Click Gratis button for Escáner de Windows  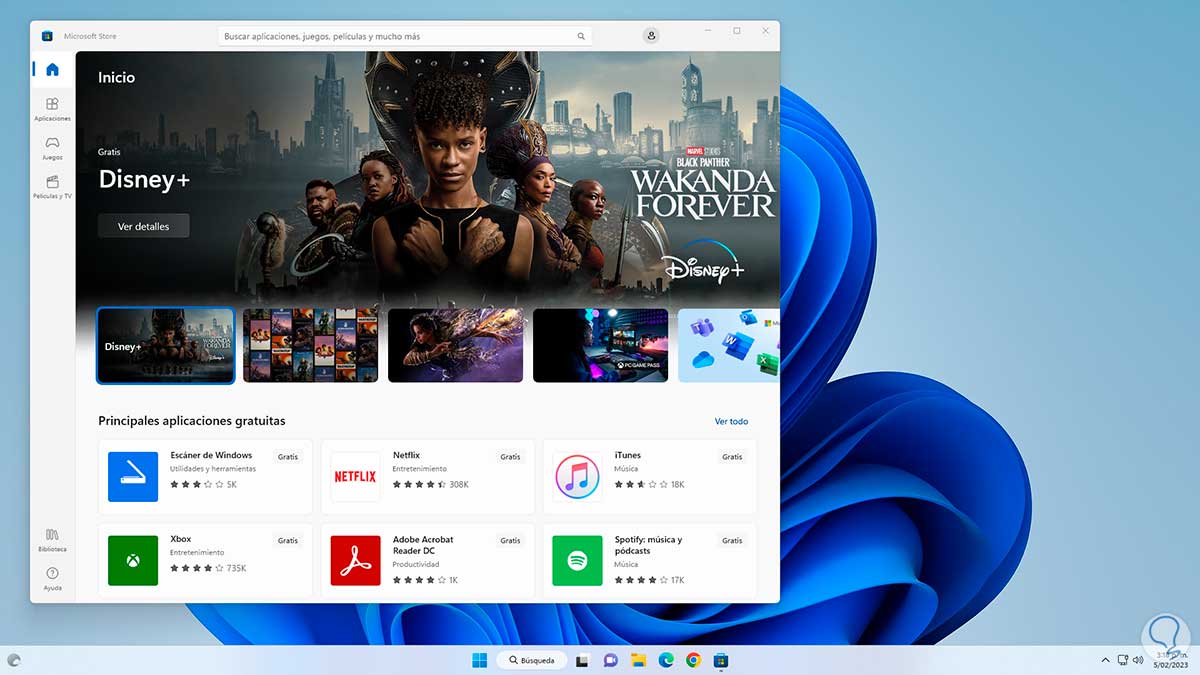pos(288,457)
